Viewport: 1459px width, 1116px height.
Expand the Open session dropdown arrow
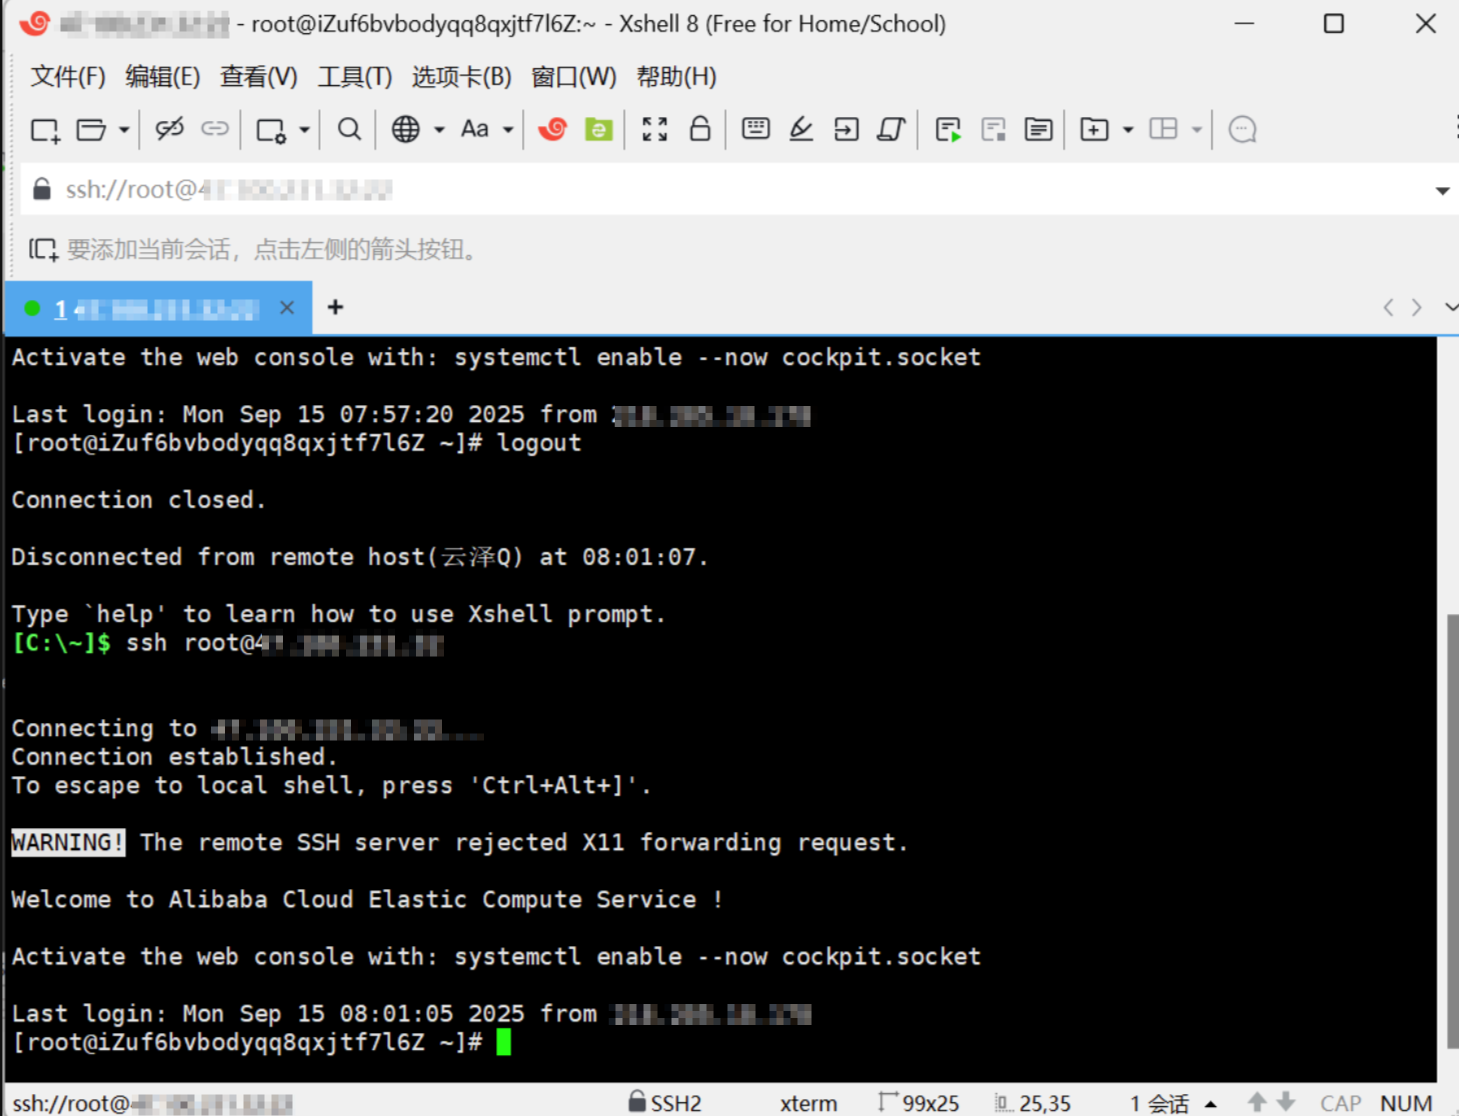(x=124, y=130)
